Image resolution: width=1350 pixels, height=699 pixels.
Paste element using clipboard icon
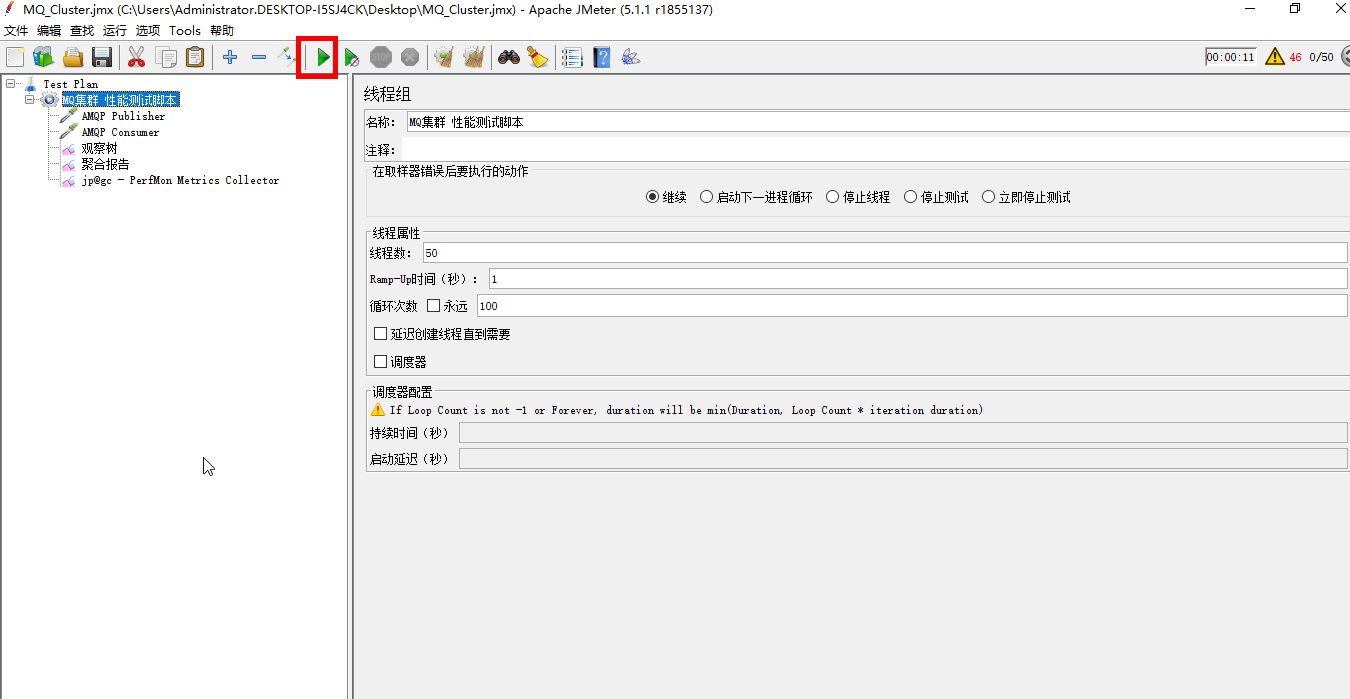195,57
